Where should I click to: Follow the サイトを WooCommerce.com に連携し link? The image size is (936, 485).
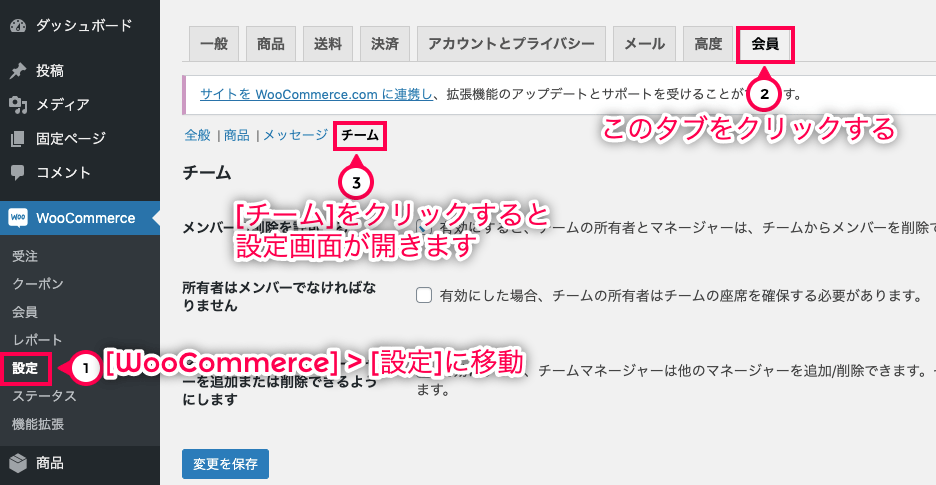pyautogui.click(x=316, y=94)
